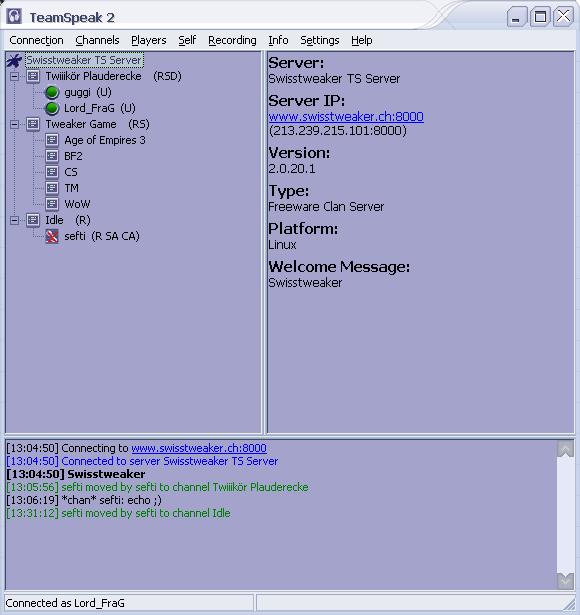Image resolution: width=580 pixels, height=615 pixels.
Task: Select the Age of Empires 3 channel
Action: 105,140
